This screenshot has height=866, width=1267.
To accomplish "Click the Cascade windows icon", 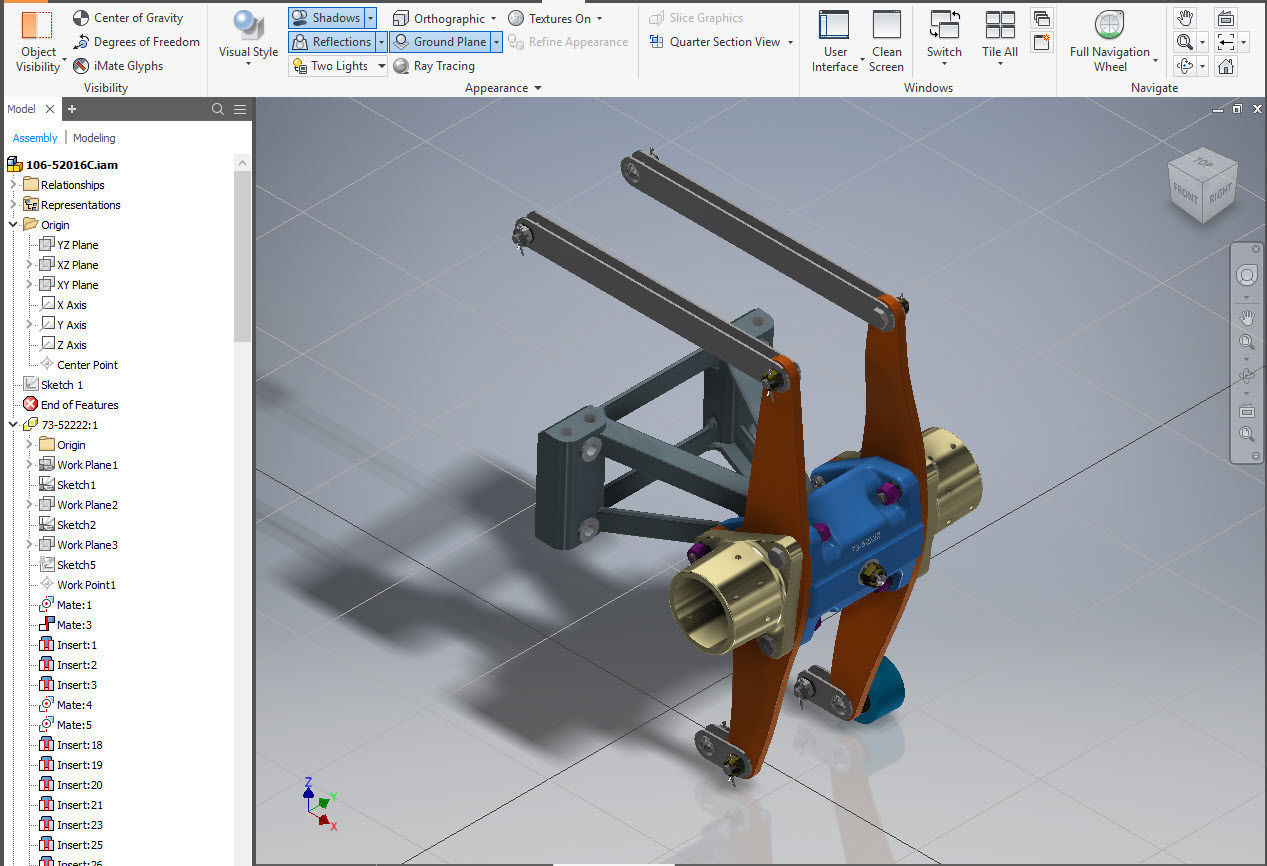I will click(x=1041, y=18).
